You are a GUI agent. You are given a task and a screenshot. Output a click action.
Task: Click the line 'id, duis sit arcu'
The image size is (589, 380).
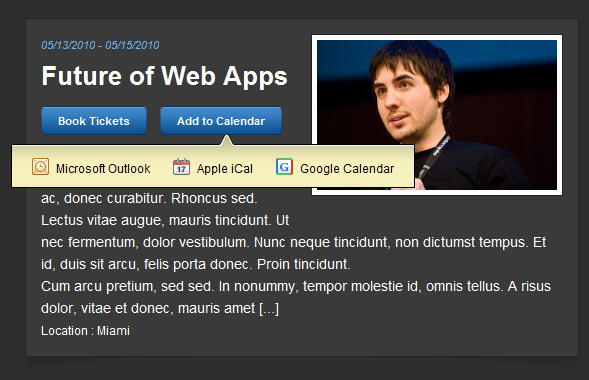coord(195,264)
